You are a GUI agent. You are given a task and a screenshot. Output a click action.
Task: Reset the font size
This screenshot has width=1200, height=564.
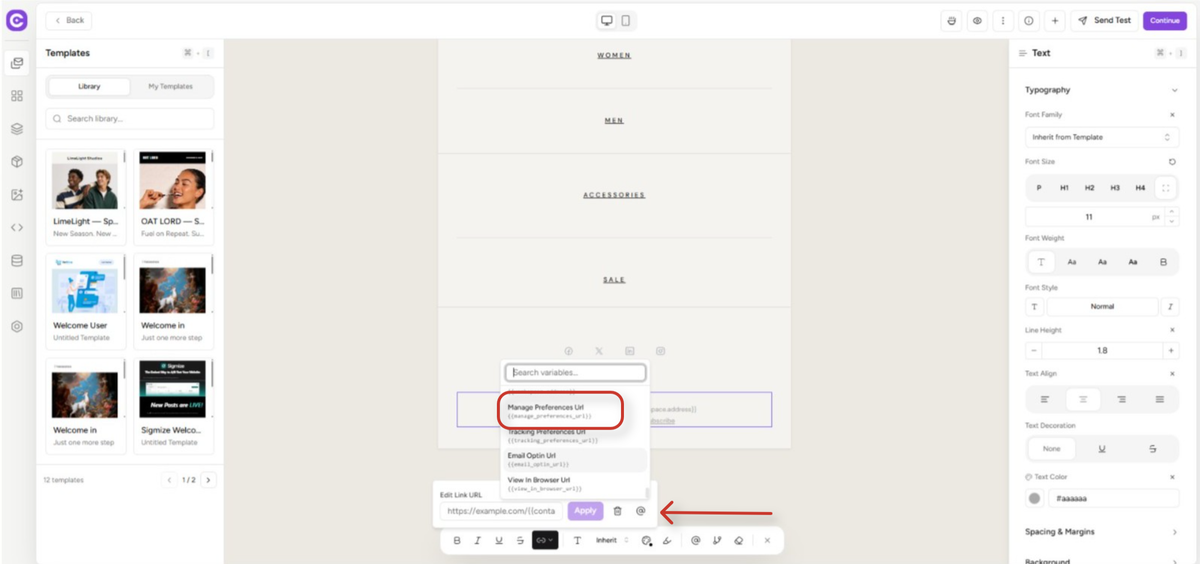tap(1172, 162)
